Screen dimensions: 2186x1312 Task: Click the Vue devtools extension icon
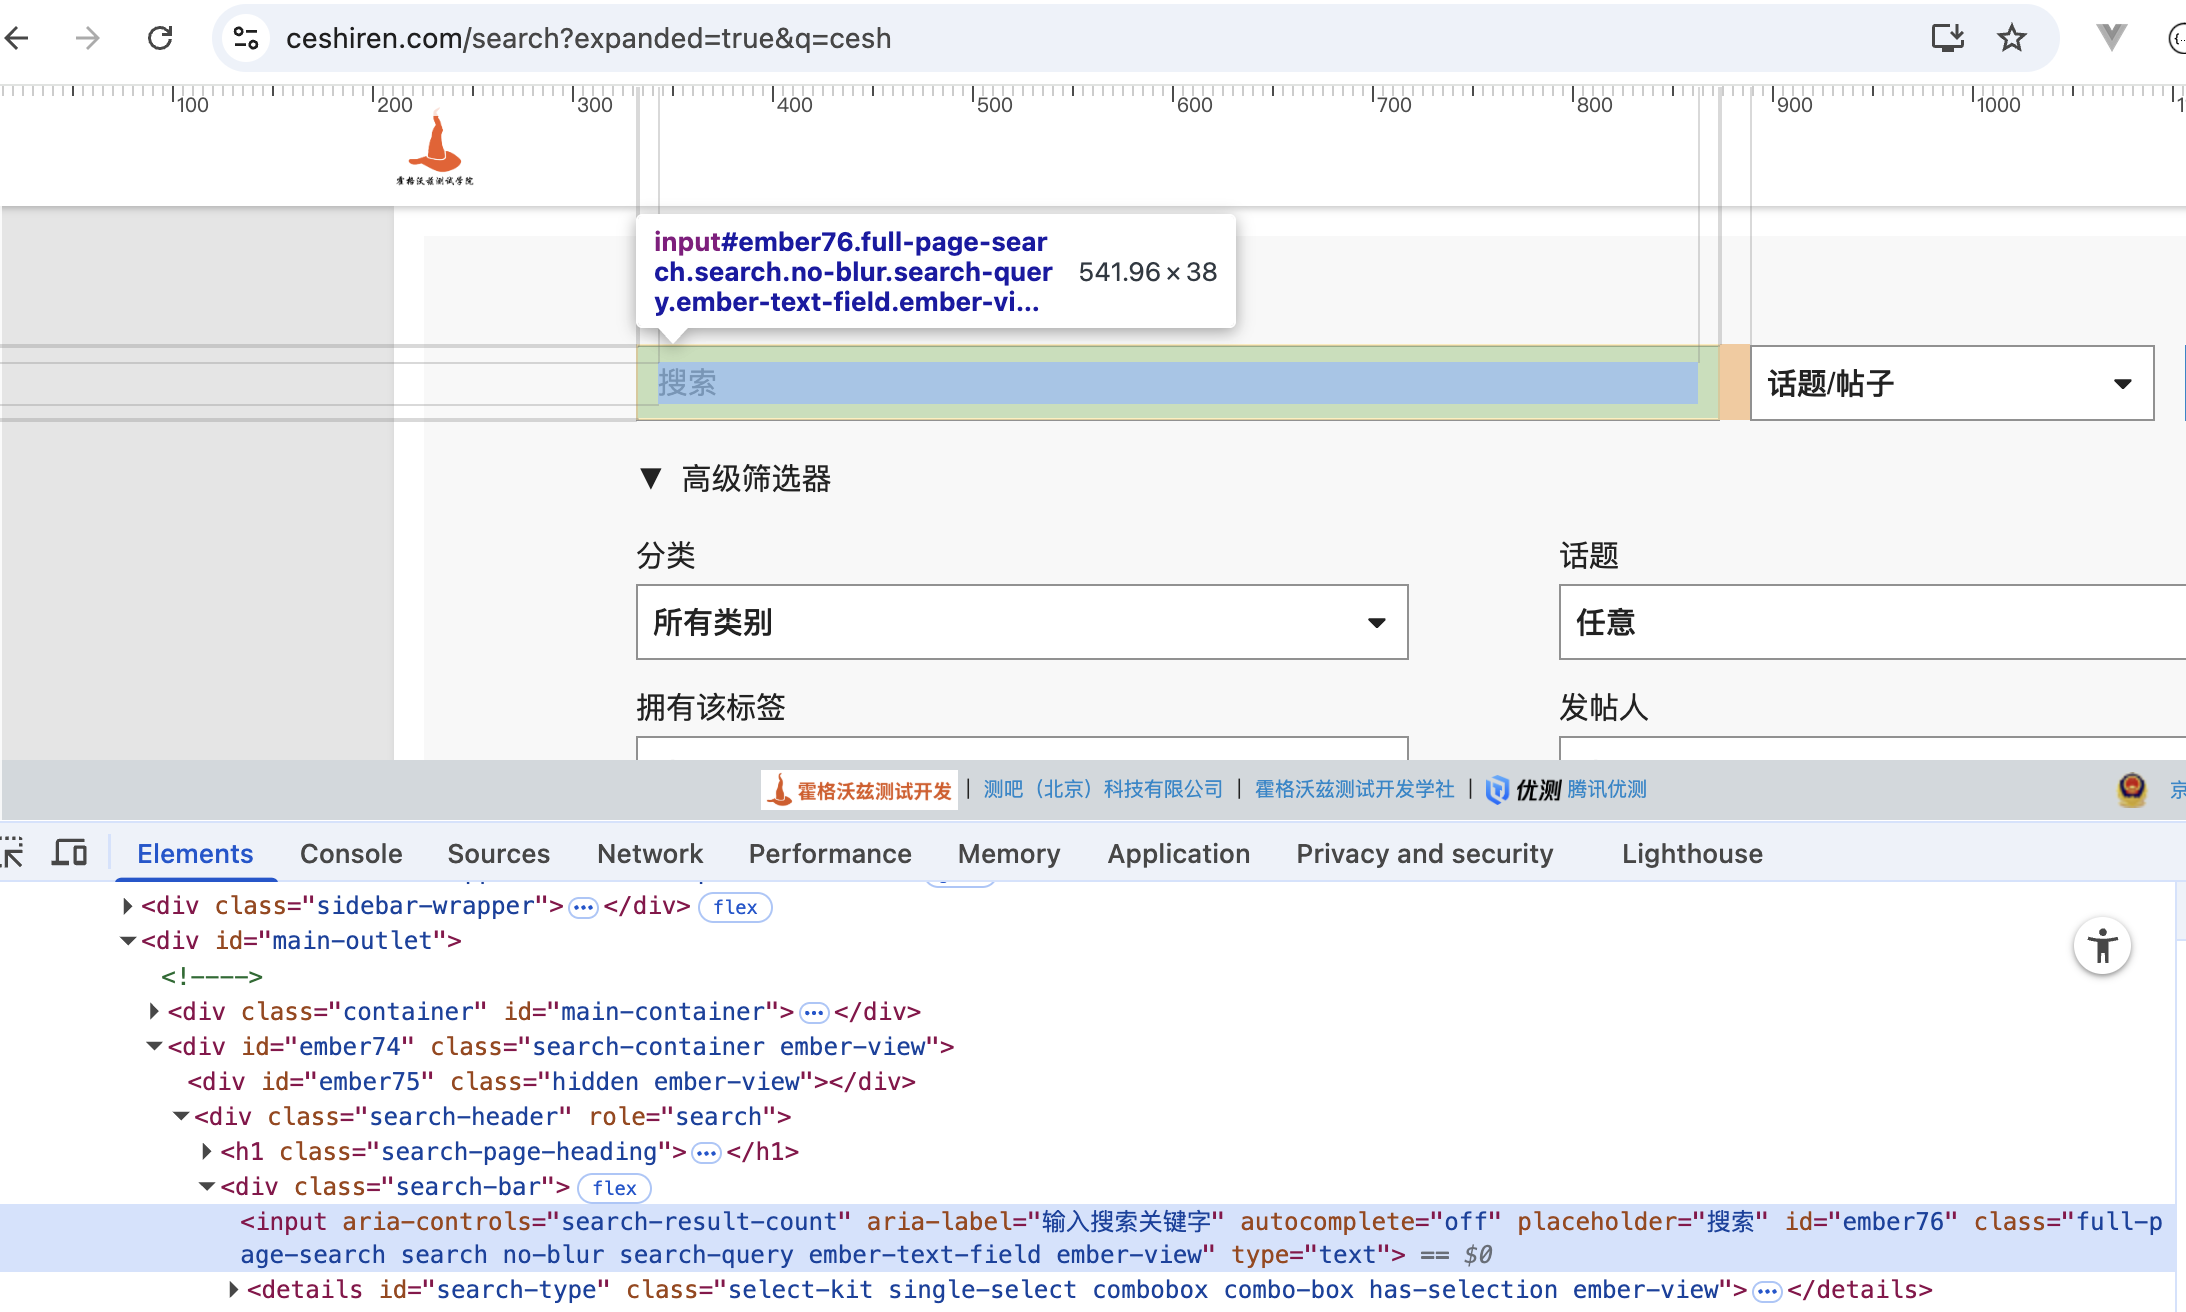click(x=2111, y=38)
